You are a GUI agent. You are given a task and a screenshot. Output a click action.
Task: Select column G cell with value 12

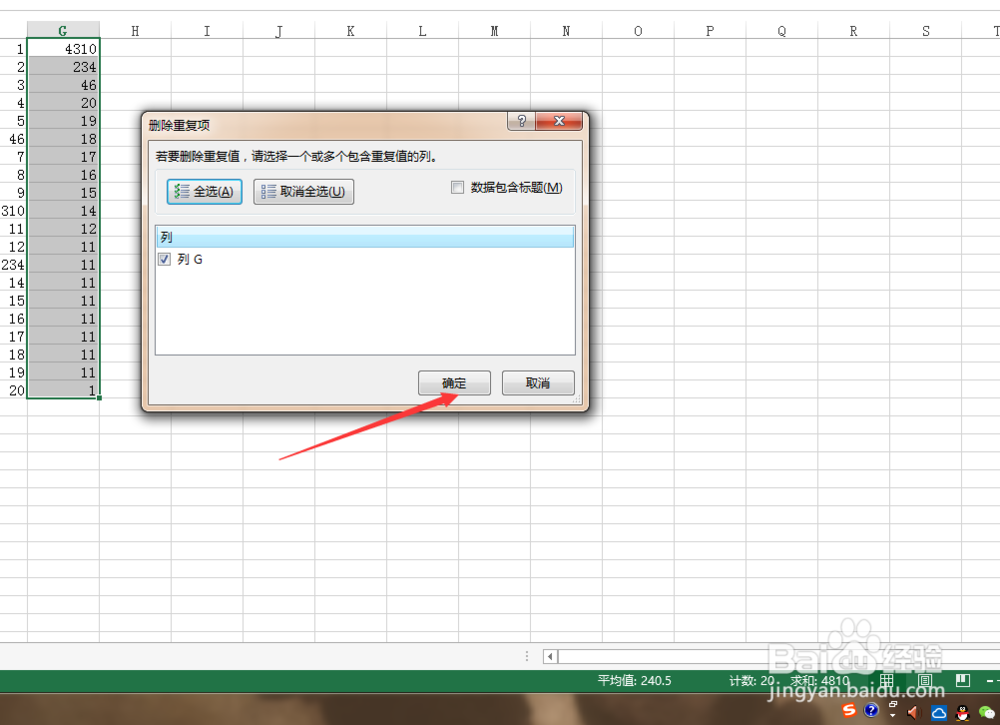pos(63,228)
